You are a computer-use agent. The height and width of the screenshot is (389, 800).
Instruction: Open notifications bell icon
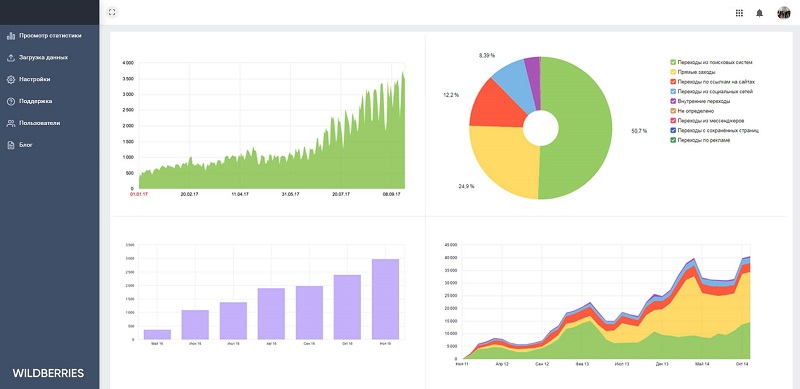click(759, 13)
